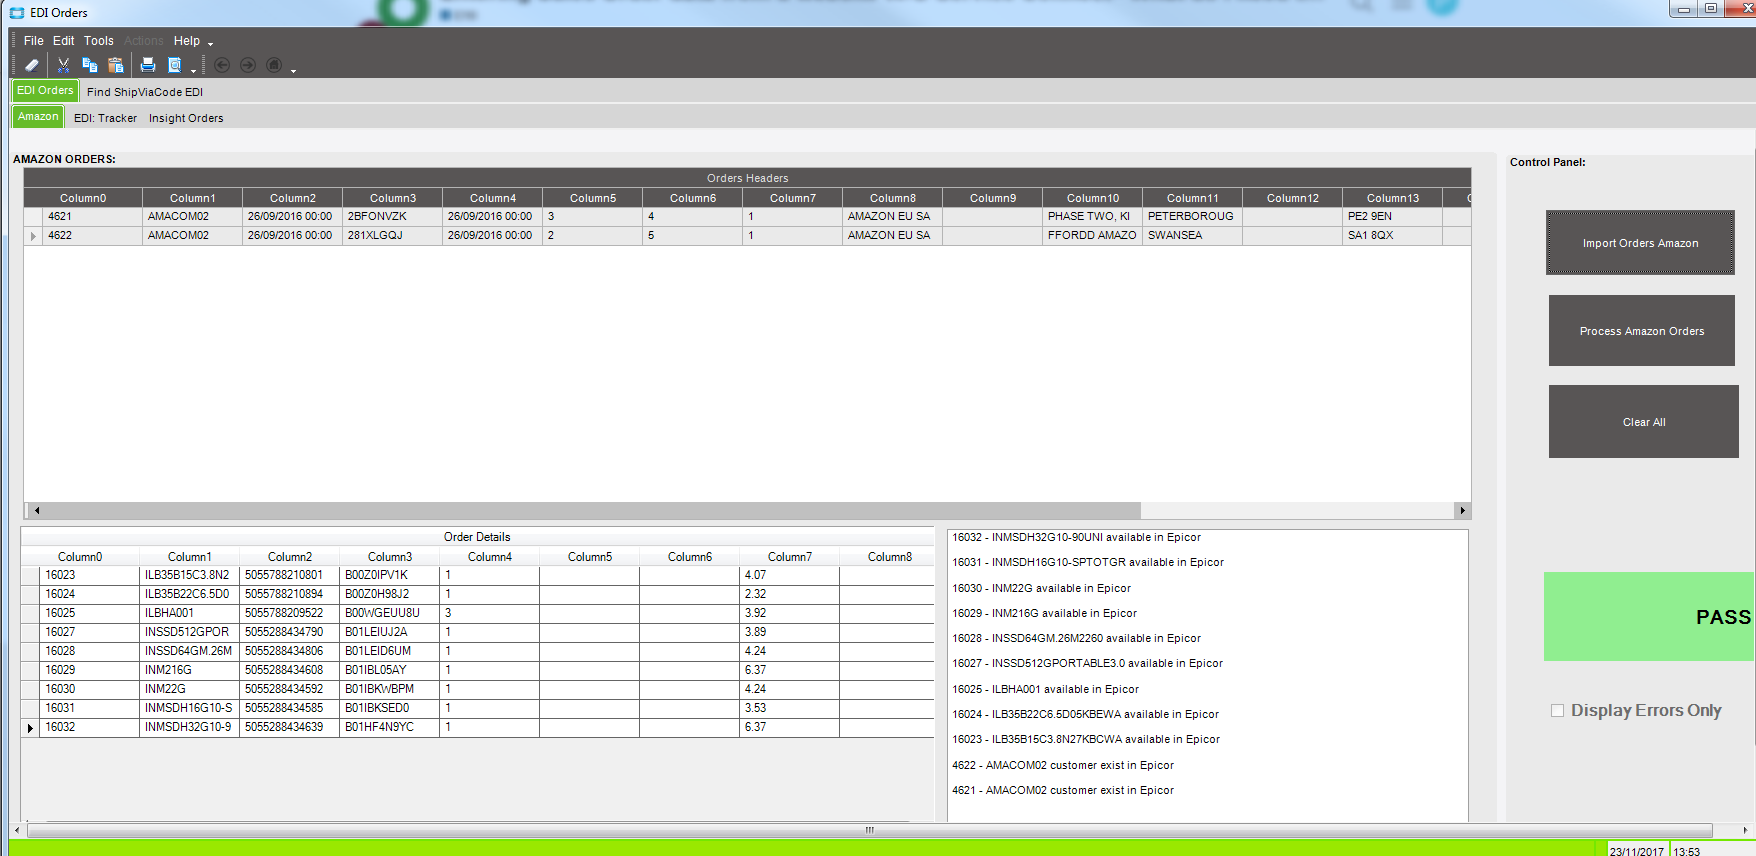This screenshot has height=856, width=1756.
Task: Expand row selector arrow for order 4622
Action: [33, 236]
